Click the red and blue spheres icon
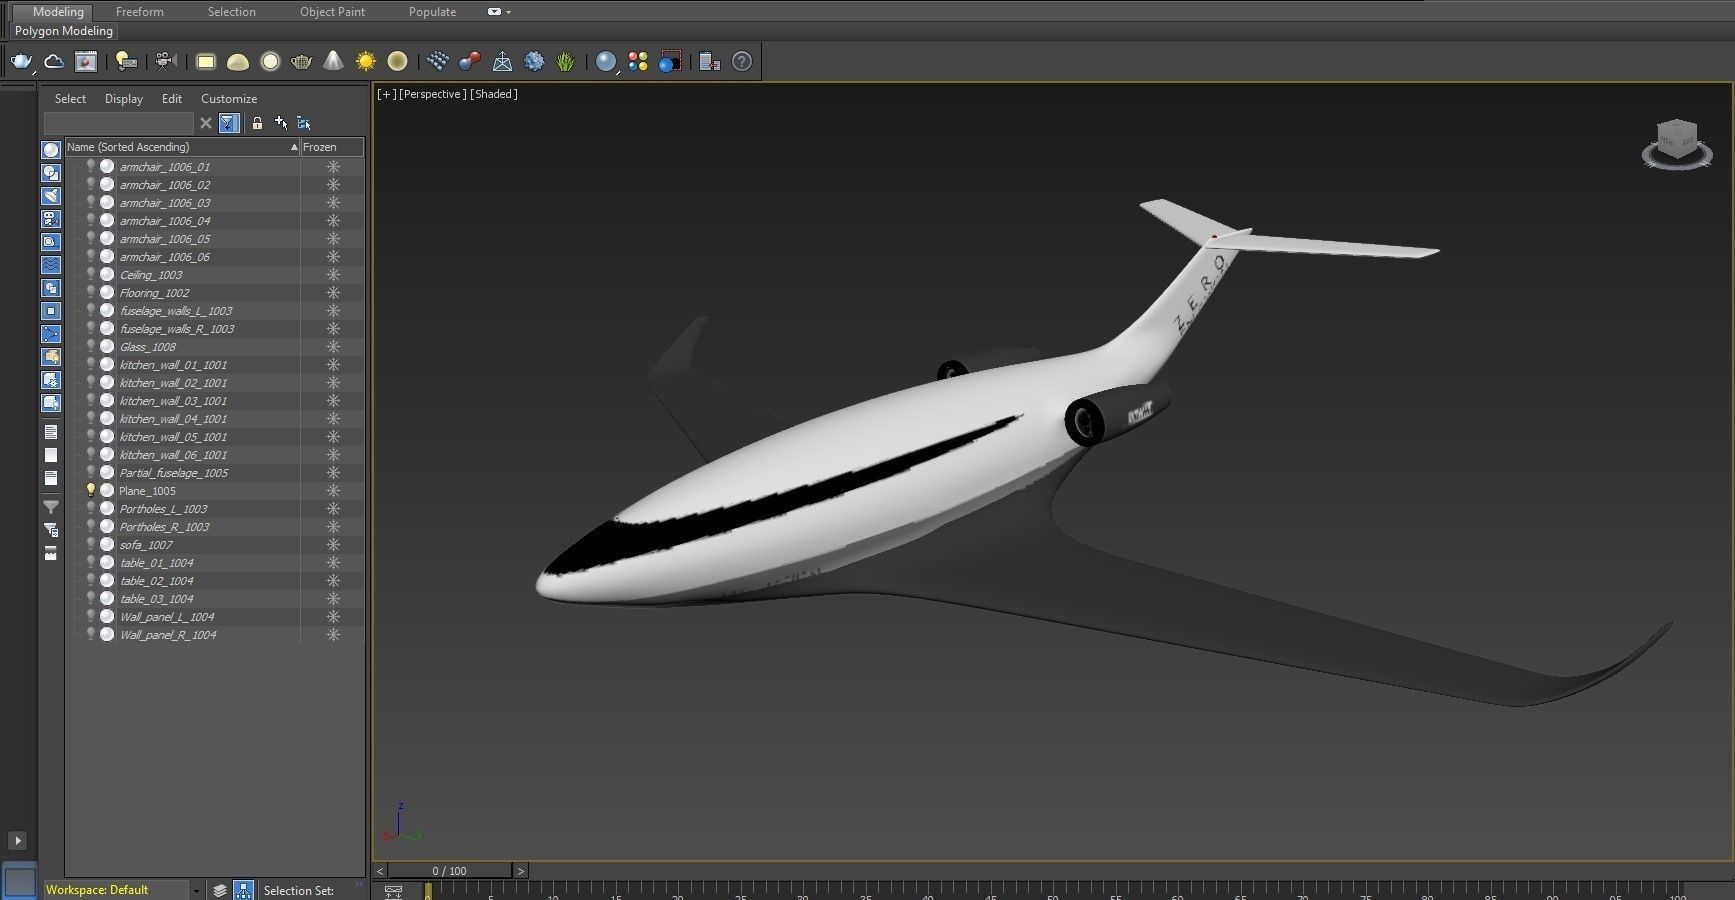Image resolution: width=1735 pixels, height=900 pixels. coord(469,62)
